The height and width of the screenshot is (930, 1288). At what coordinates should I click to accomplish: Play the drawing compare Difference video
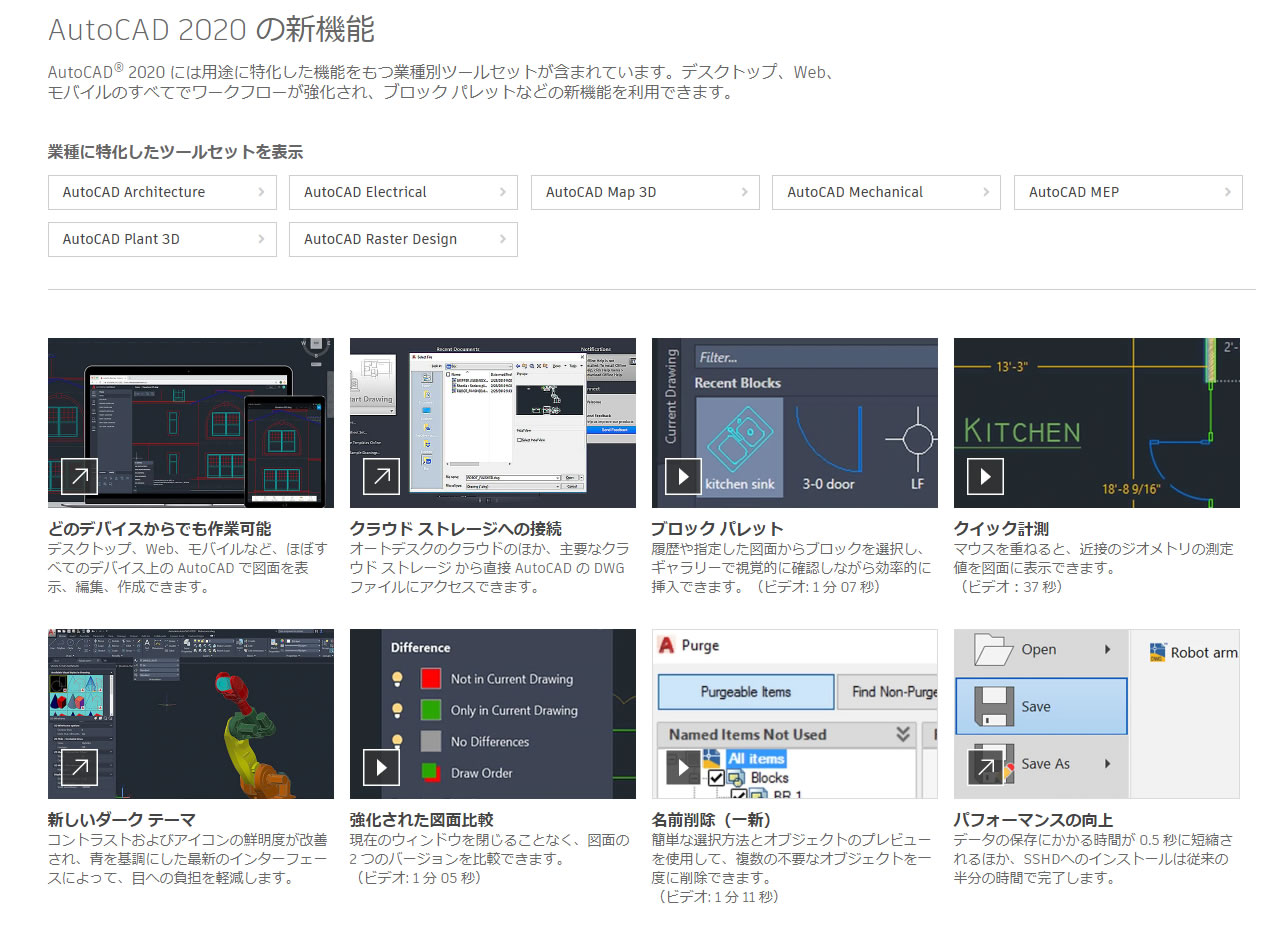[x=381, y=767]
